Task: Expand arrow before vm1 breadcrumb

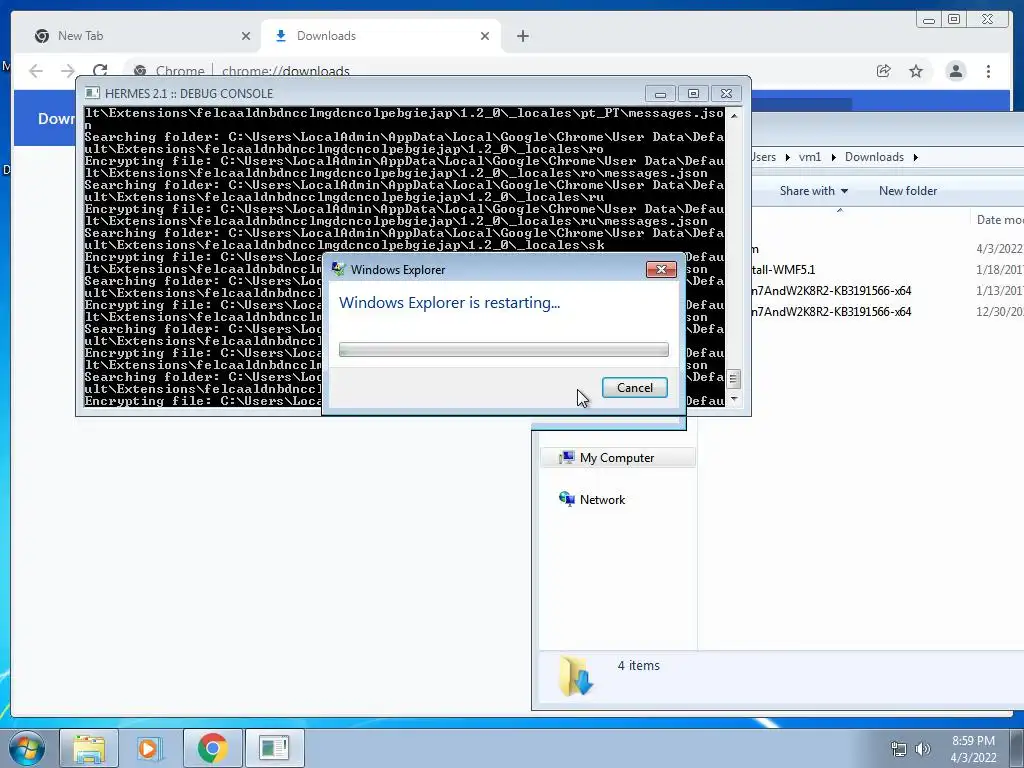Action: click(x=787, y=157)
